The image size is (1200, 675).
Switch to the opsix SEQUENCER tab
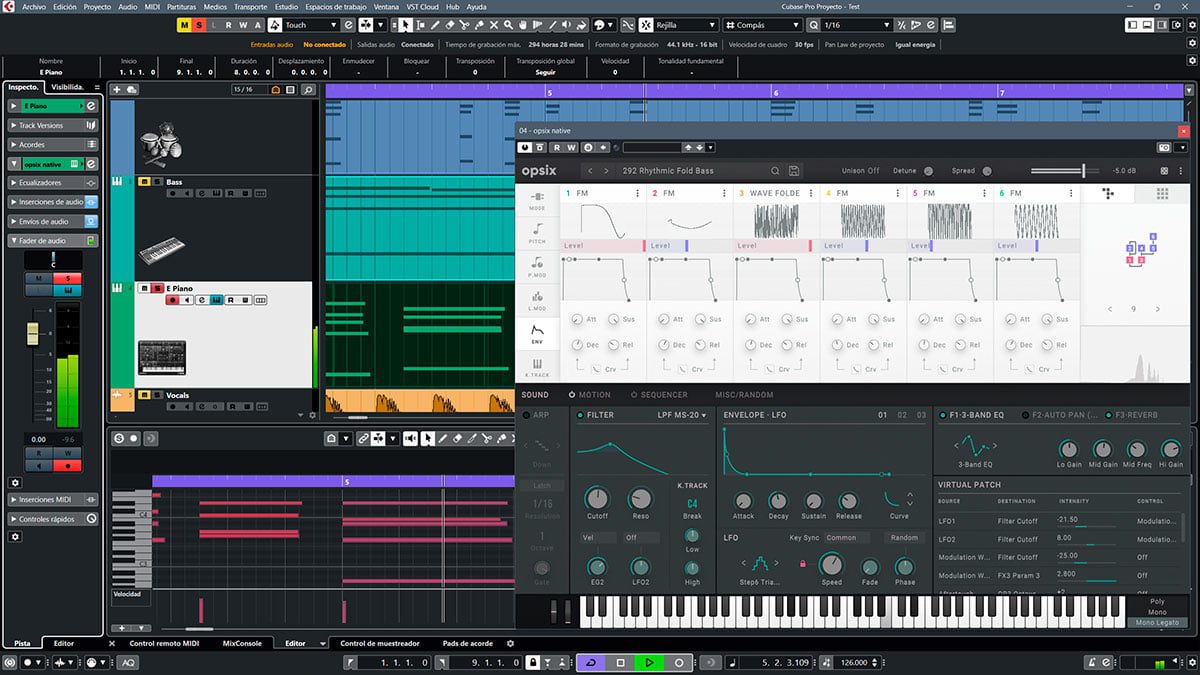664,395
